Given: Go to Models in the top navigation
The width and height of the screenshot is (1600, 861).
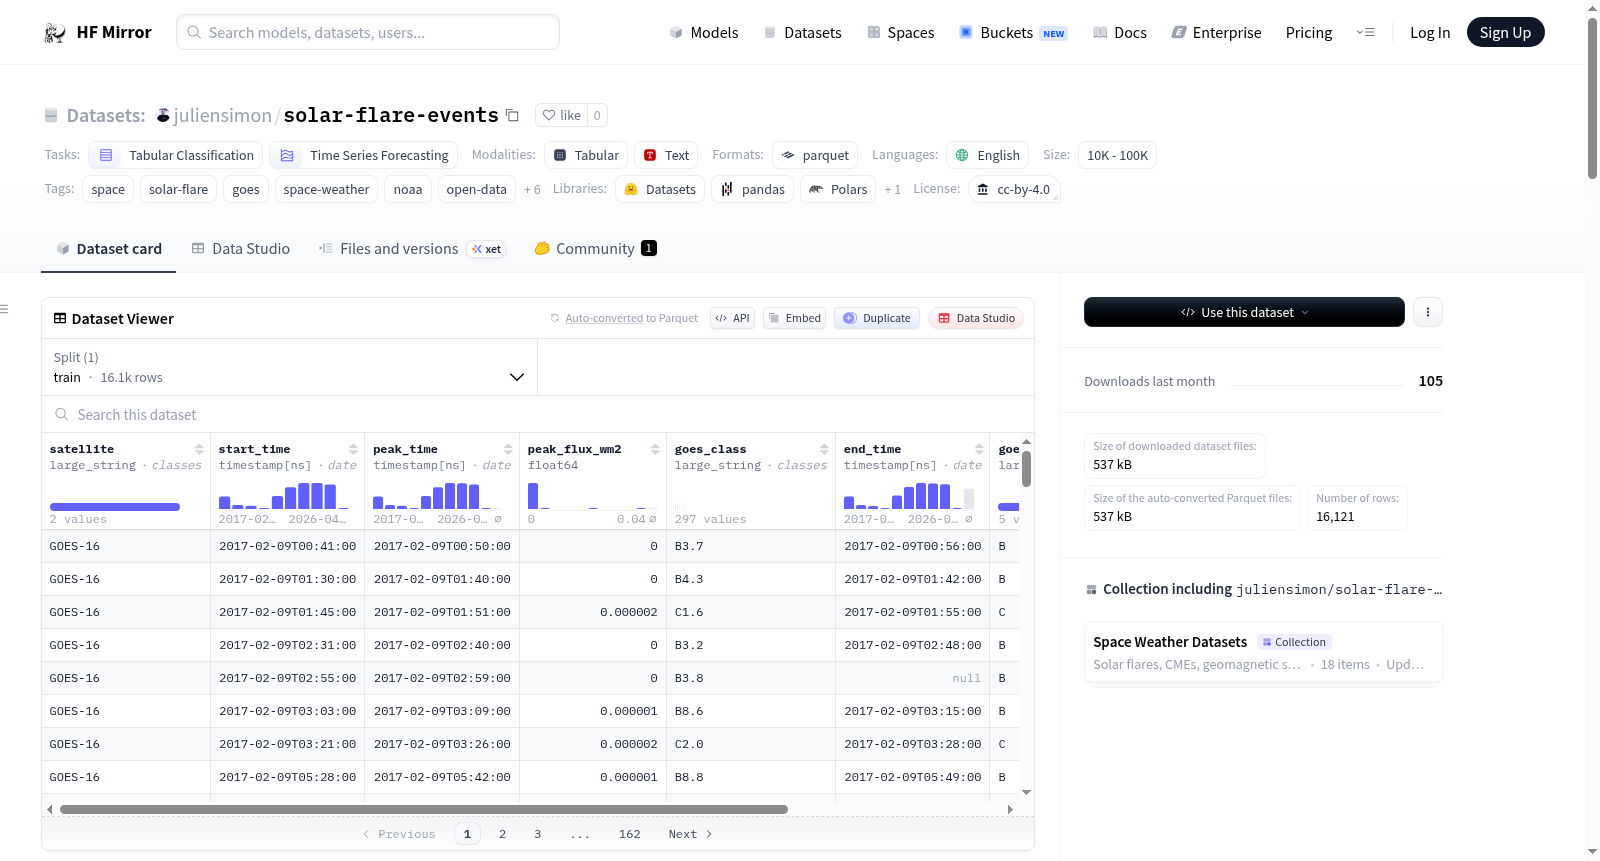Looking at the screenshot, I should coord(704,32).
